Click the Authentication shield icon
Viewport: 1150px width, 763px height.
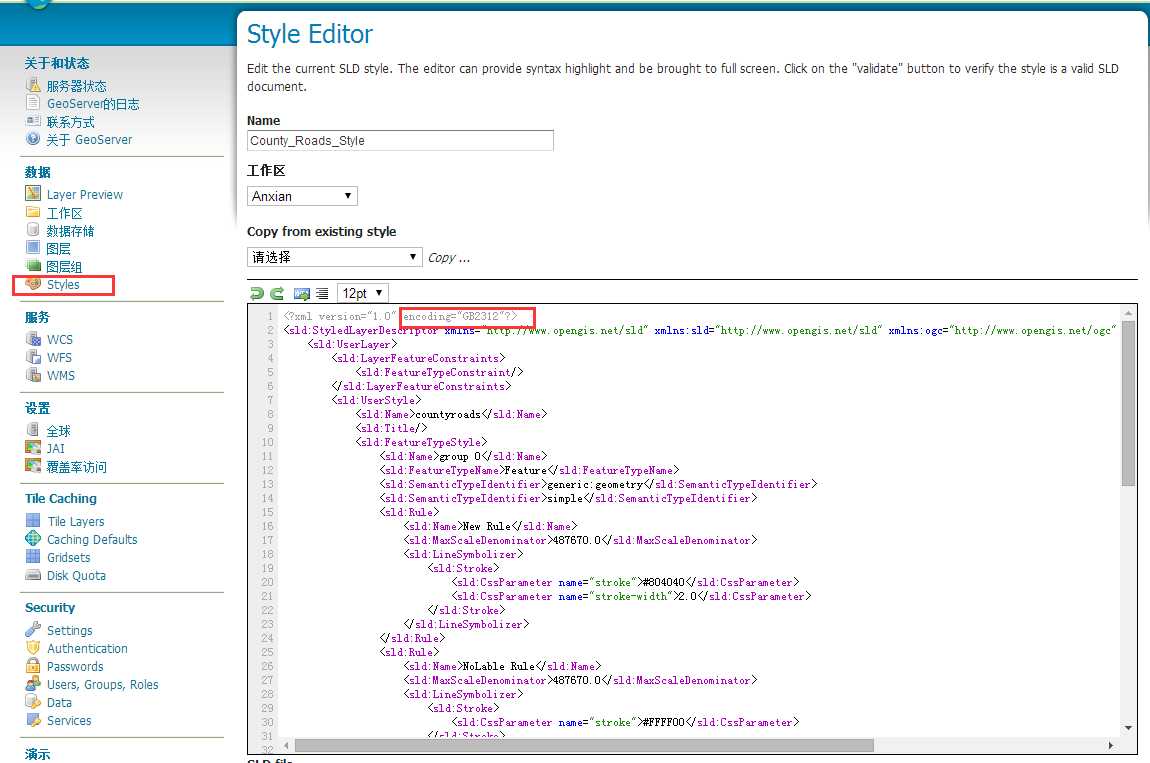(x=33, y=648)
